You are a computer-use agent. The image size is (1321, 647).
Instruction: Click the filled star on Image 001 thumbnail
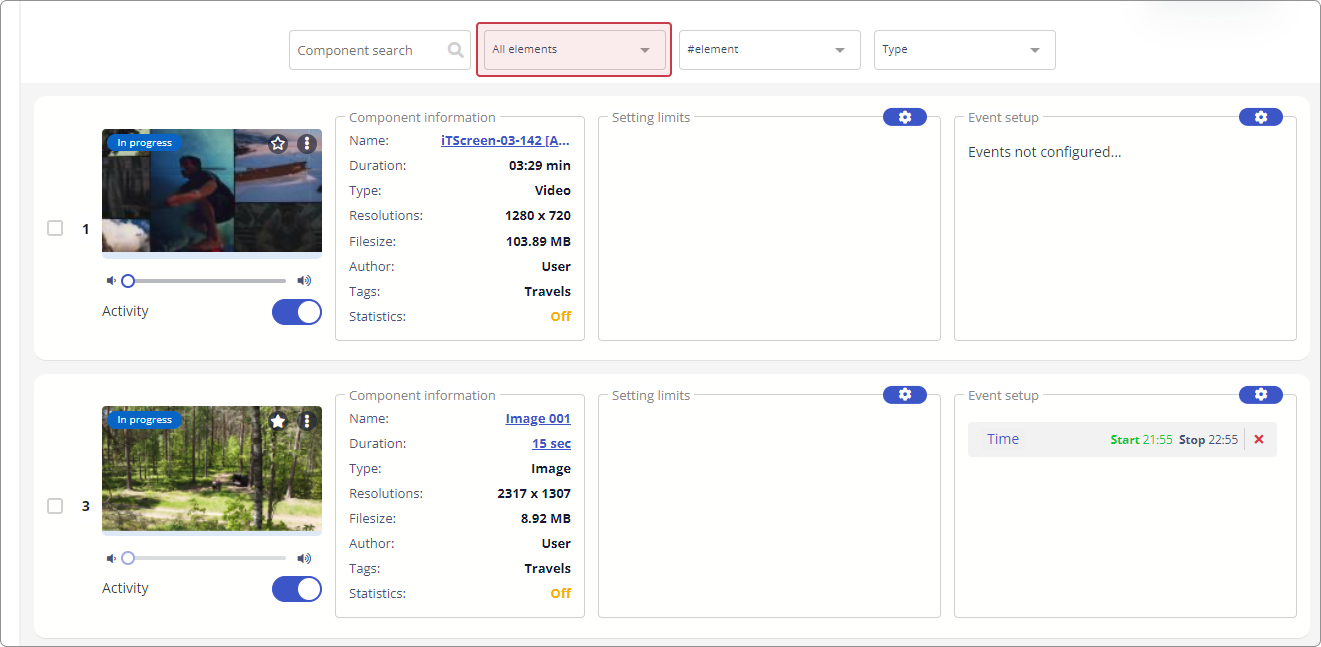pos(278,421)
